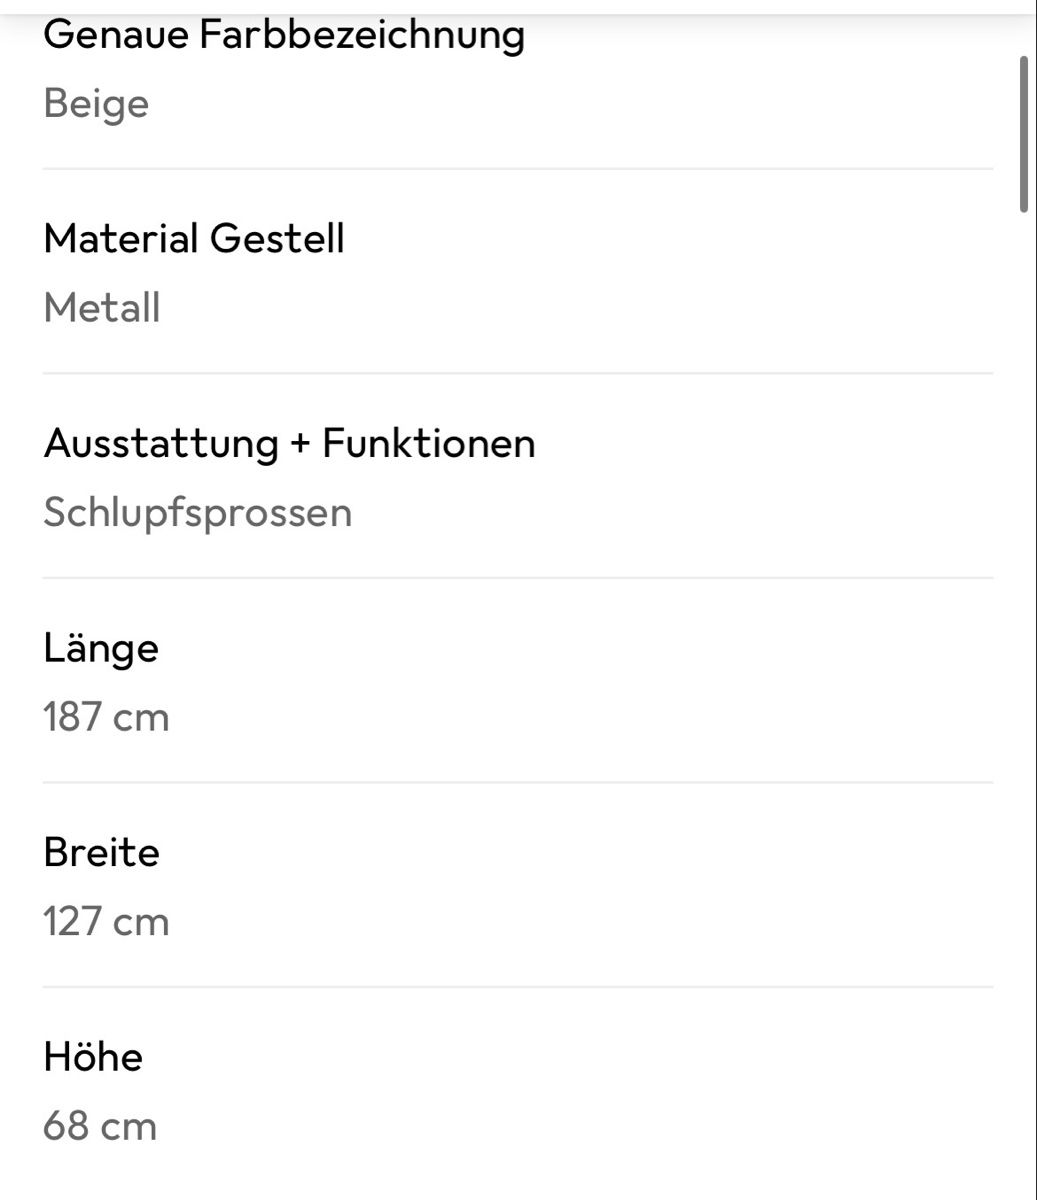Click the divider line below Metall

pos(518,373)
